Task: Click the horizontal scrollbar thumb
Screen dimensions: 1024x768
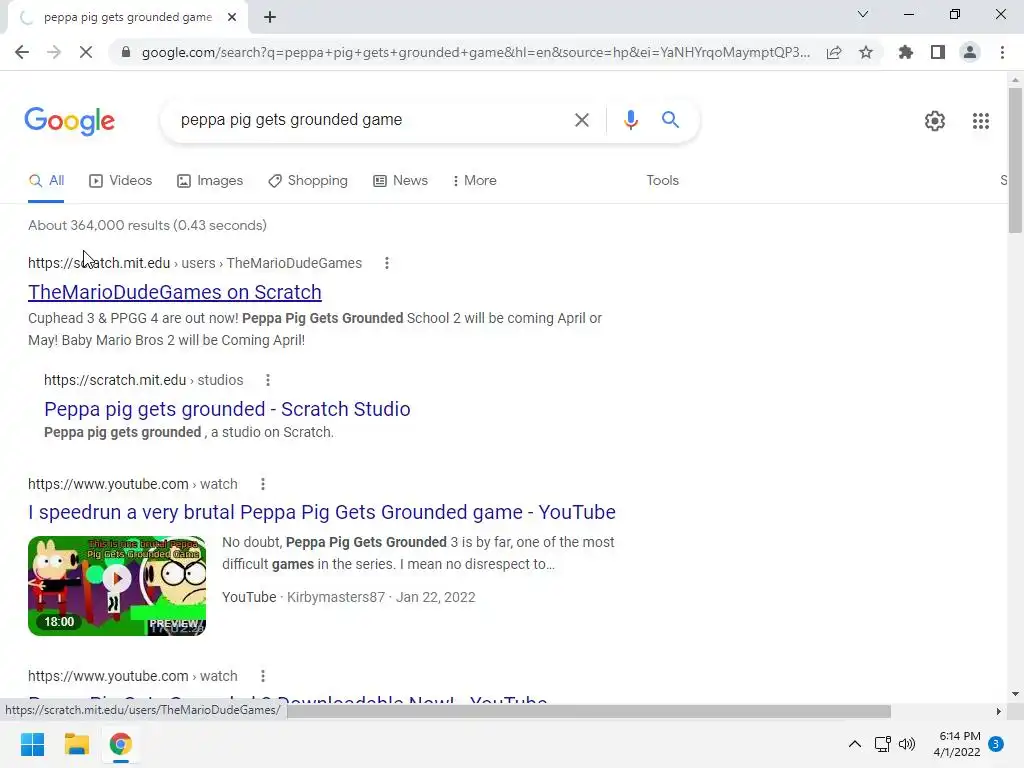Action: 588,711
